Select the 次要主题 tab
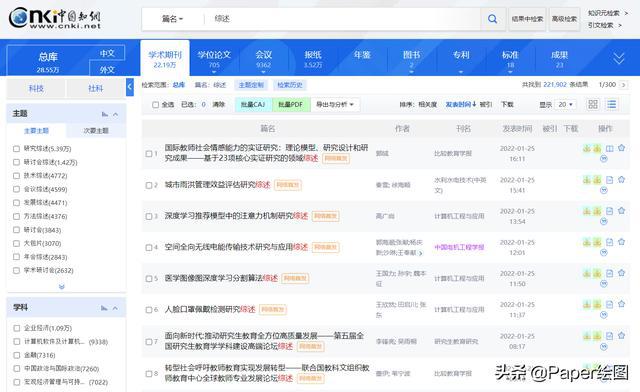 tap(96, 131)
